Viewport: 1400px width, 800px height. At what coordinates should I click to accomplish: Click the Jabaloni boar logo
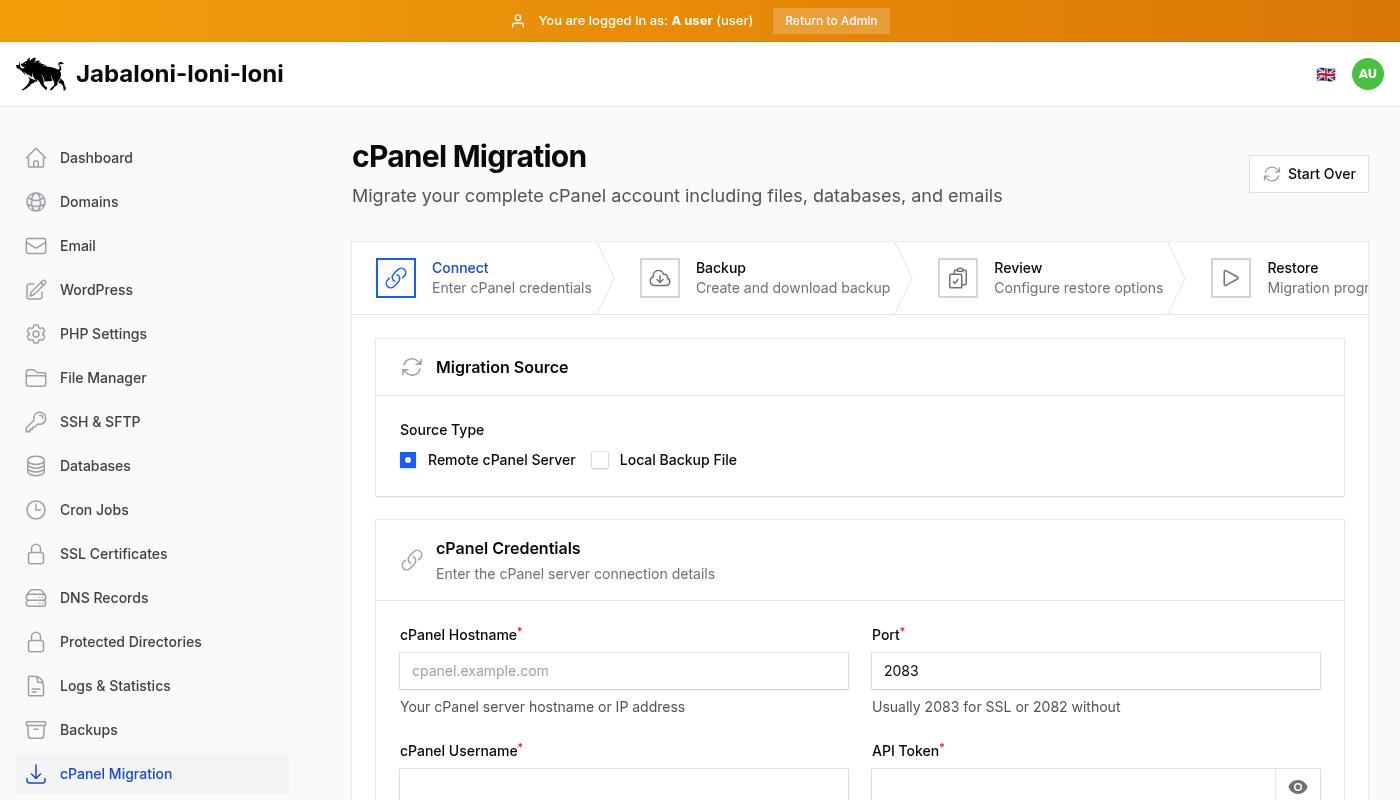click(40, 73)
